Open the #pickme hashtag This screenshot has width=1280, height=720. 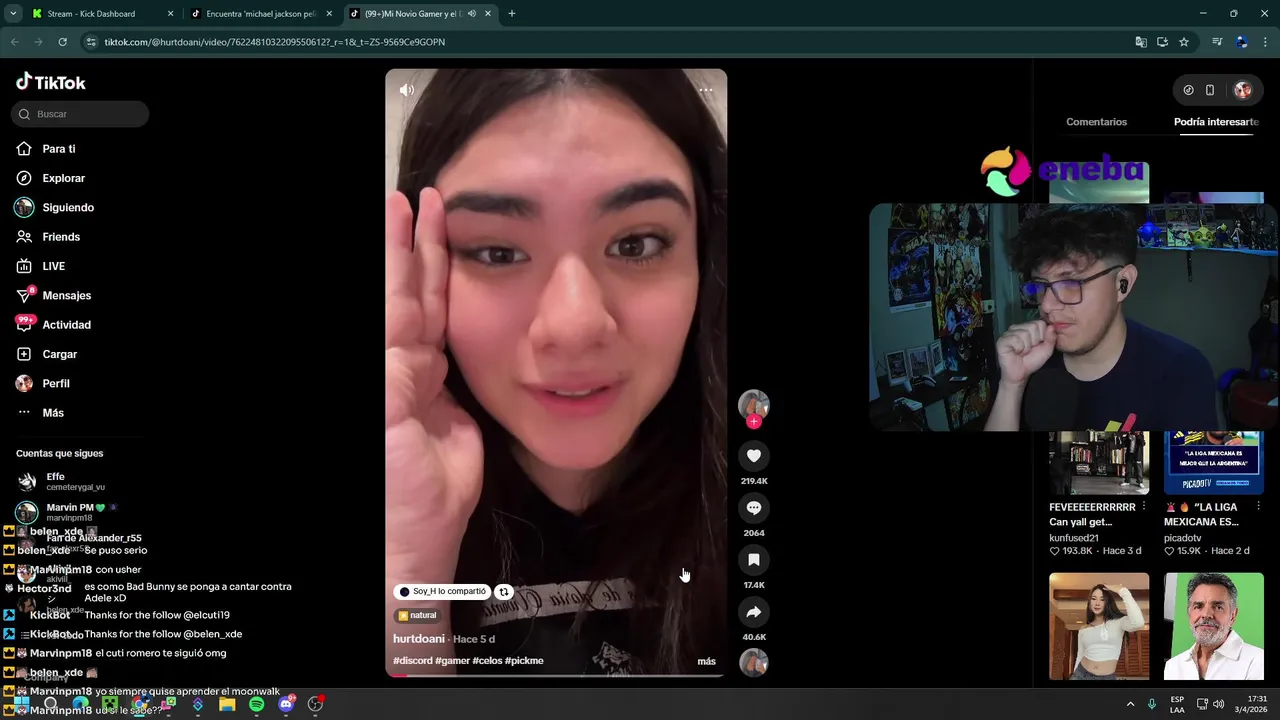coord(524,661)
